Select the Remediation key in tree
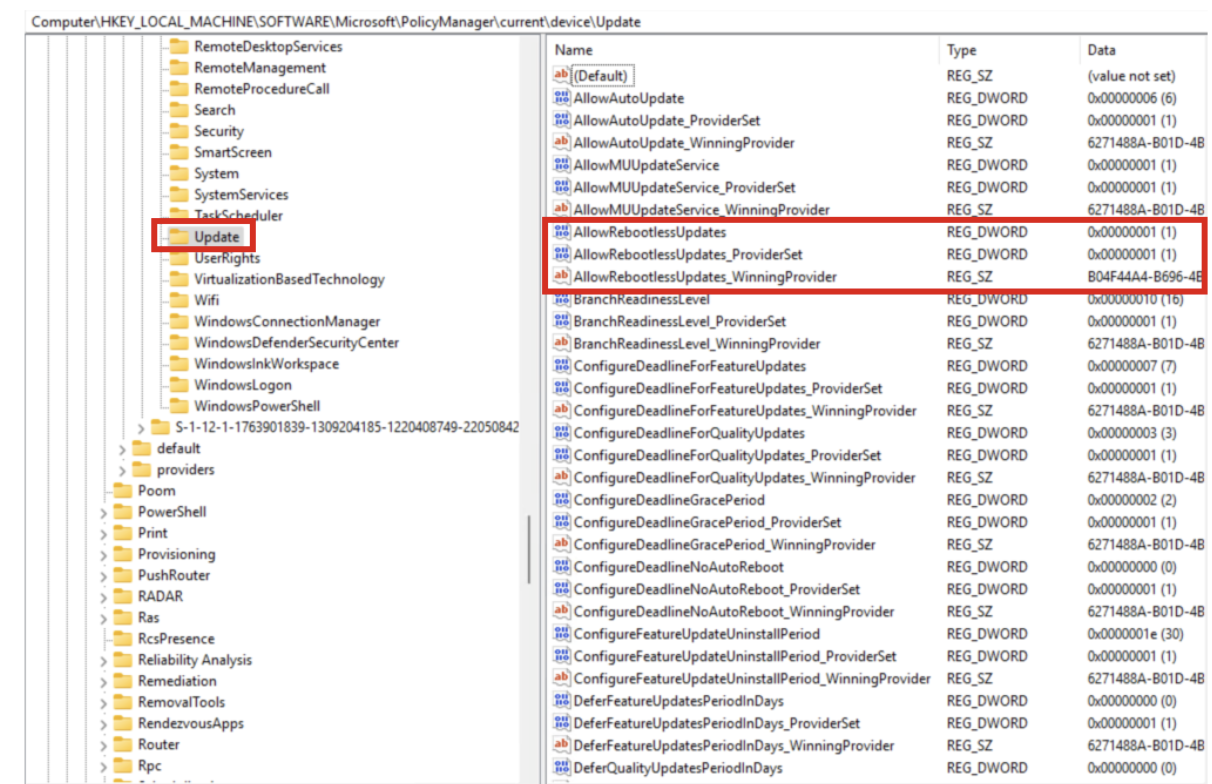1212x784 pixels. click(x=177, y=681)
